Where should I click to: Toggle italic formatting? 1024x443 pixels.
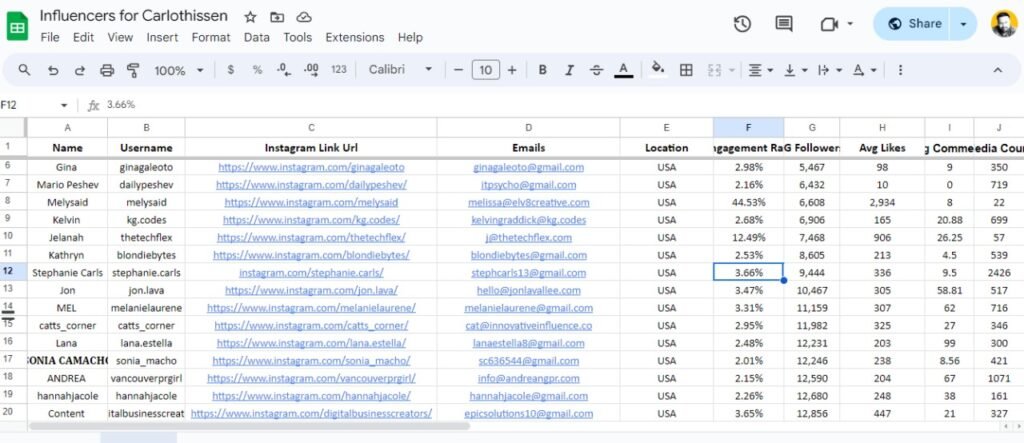pyautogui.click(x=570, y=70)
